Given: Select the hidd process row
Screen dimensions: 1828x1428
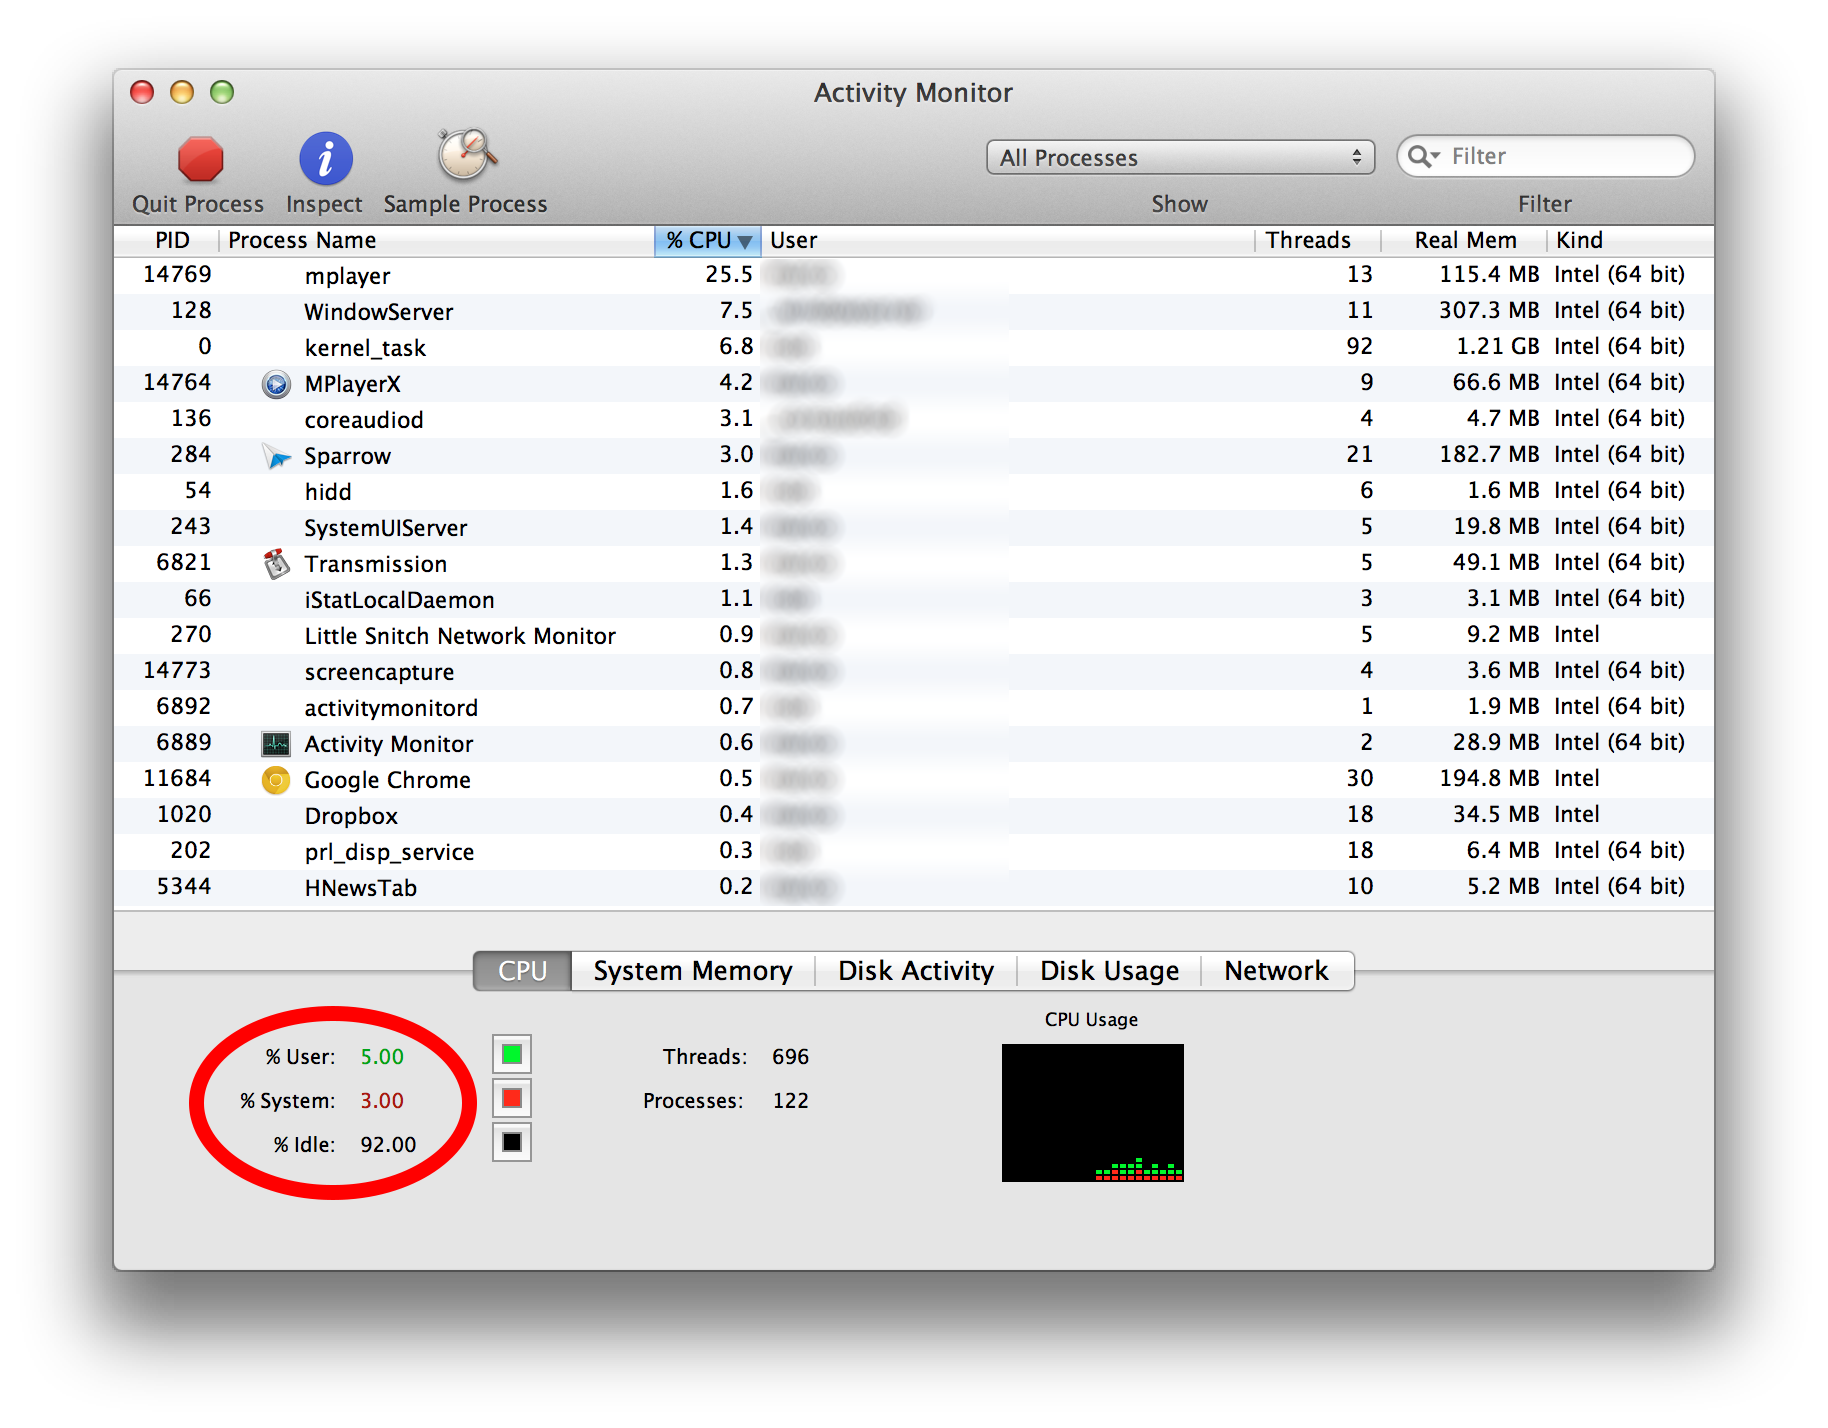Looking at the screenshot, I should tap(914, 491).
